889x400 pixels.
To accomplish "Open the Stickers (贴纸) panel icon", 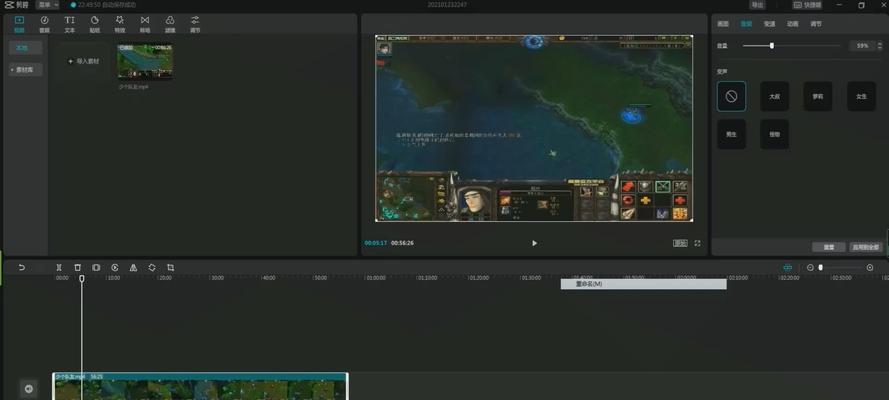I will point(95,24).
